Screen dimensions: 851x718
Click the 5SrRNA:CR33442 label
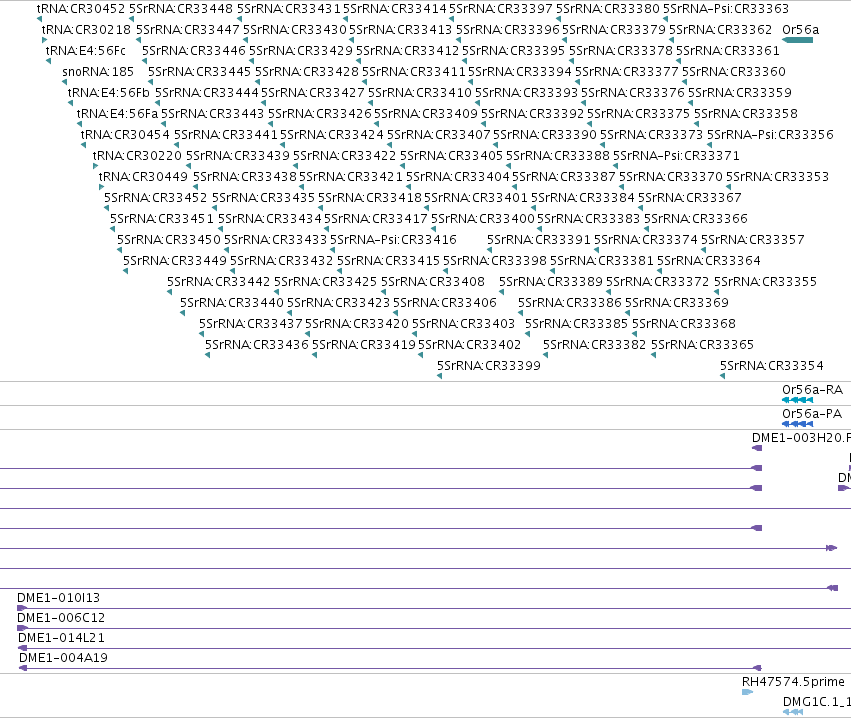[219, 282]
